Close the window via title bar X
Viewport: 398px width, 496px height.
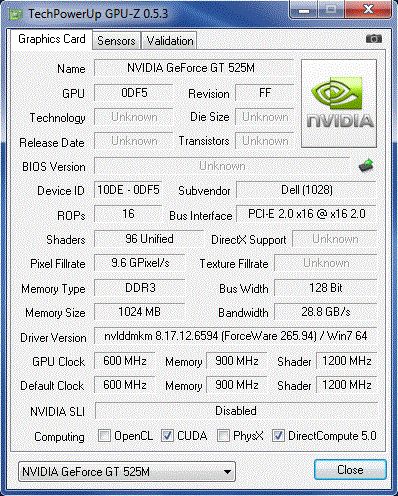[x=368, y=9]
